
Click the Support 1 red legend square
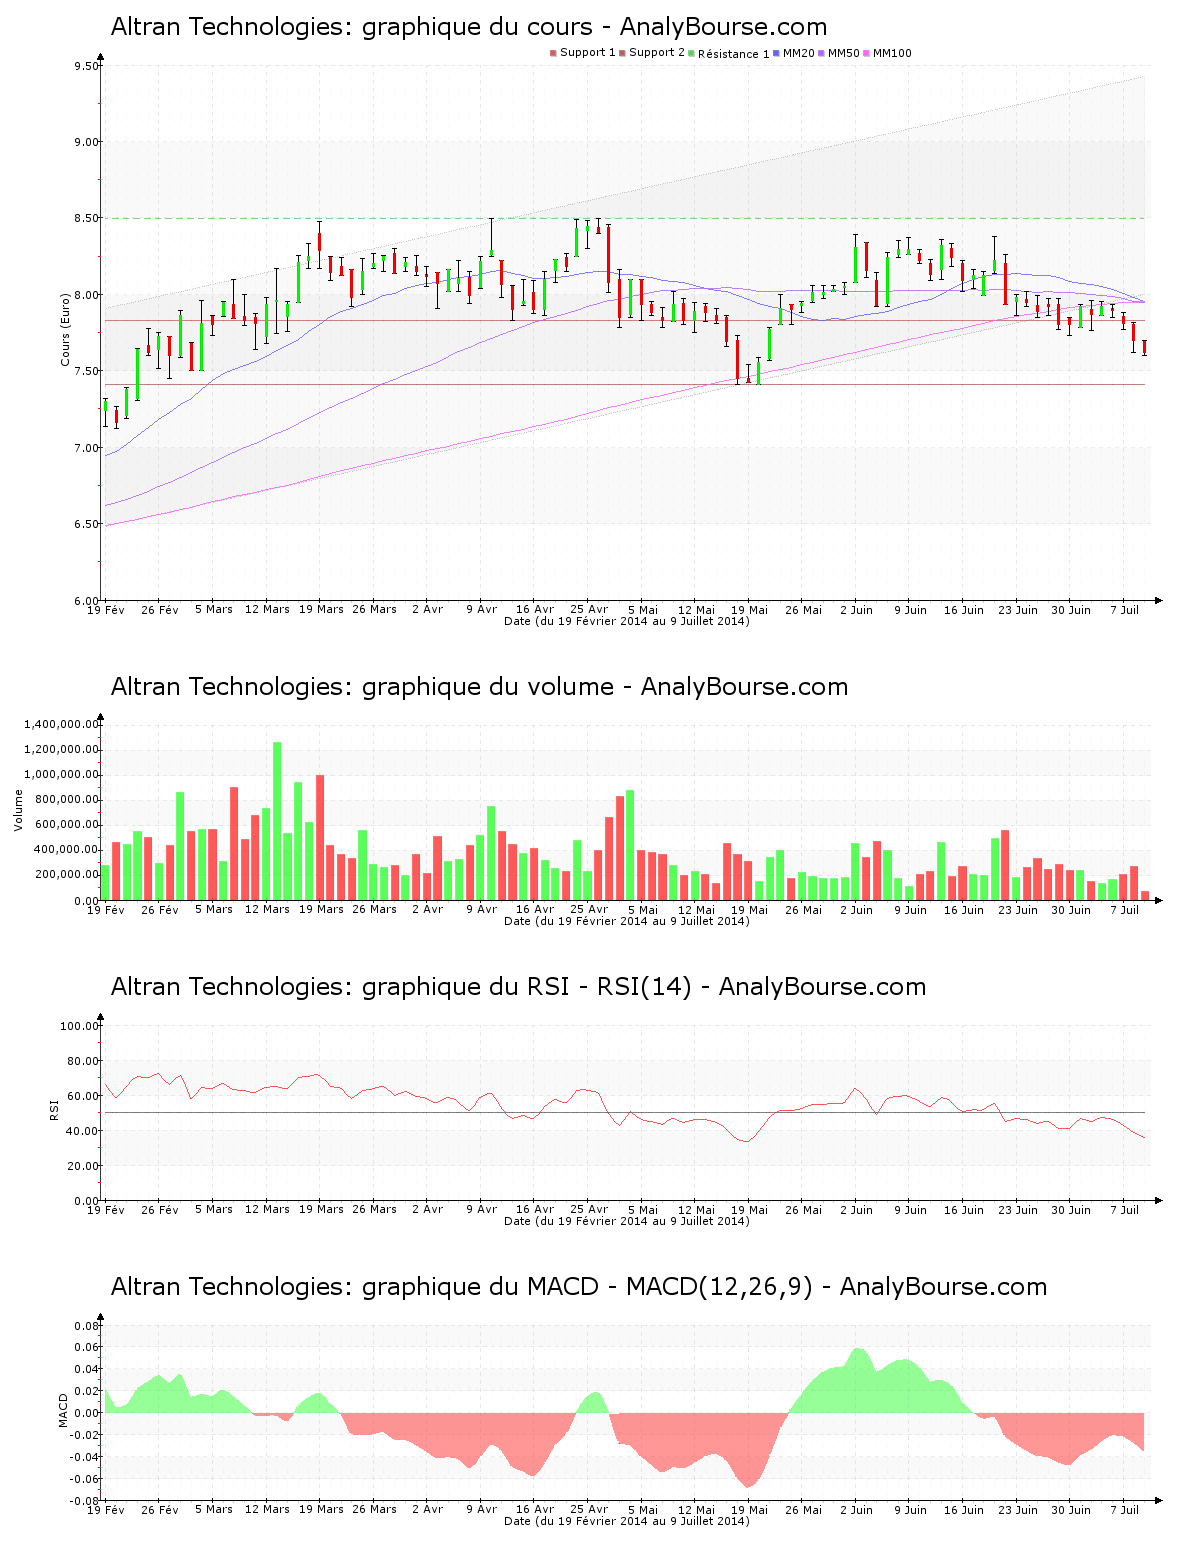(553, 53)
